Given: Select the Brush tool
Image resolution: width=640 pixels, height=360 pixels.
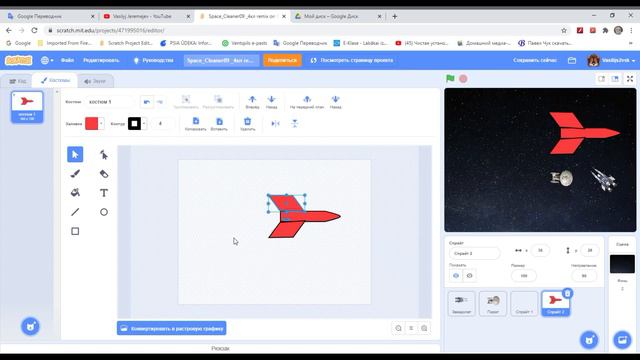Looking at the screenshot, I should 75,174.
